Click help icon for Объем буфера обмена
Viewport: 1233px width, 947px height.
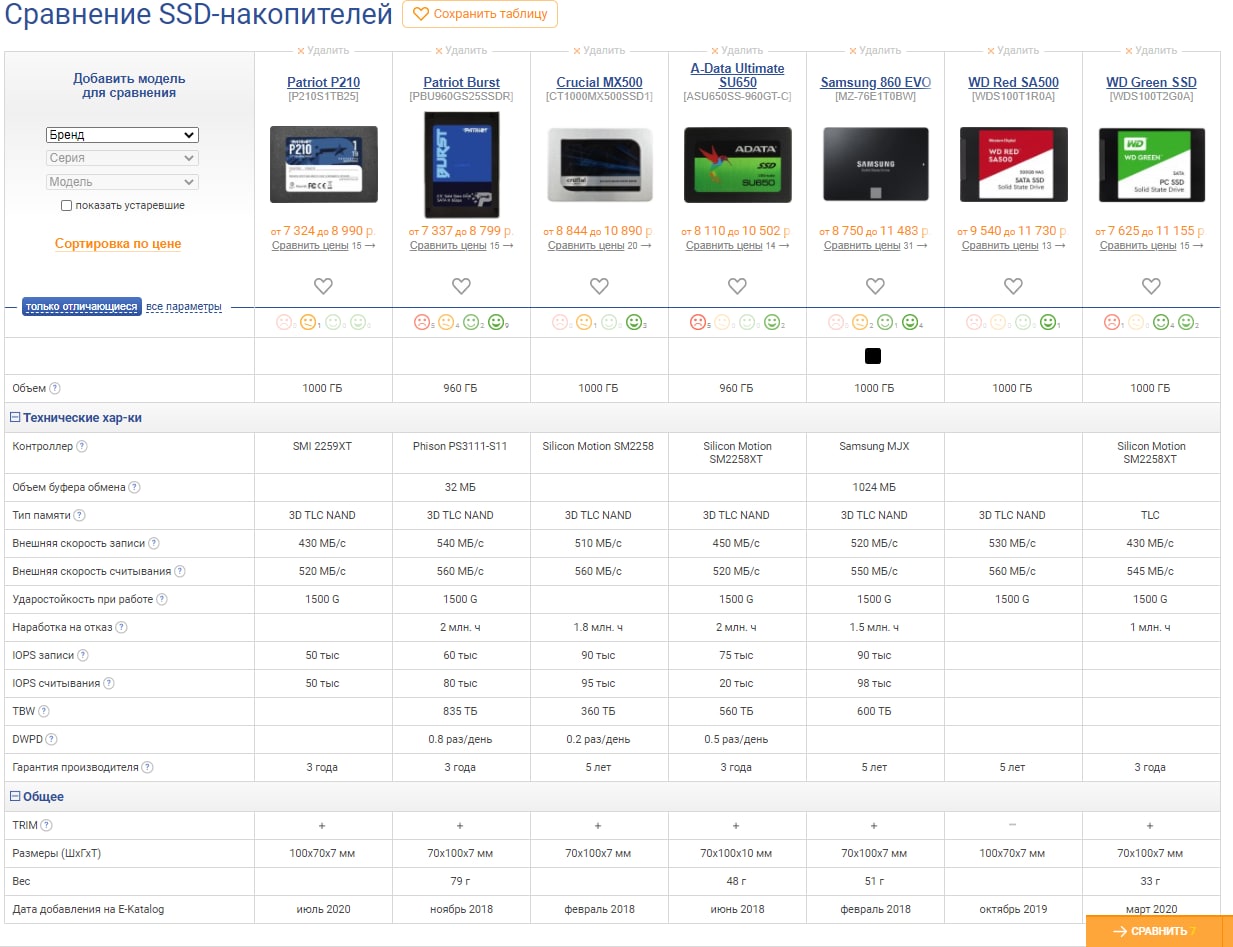point(135,488)
